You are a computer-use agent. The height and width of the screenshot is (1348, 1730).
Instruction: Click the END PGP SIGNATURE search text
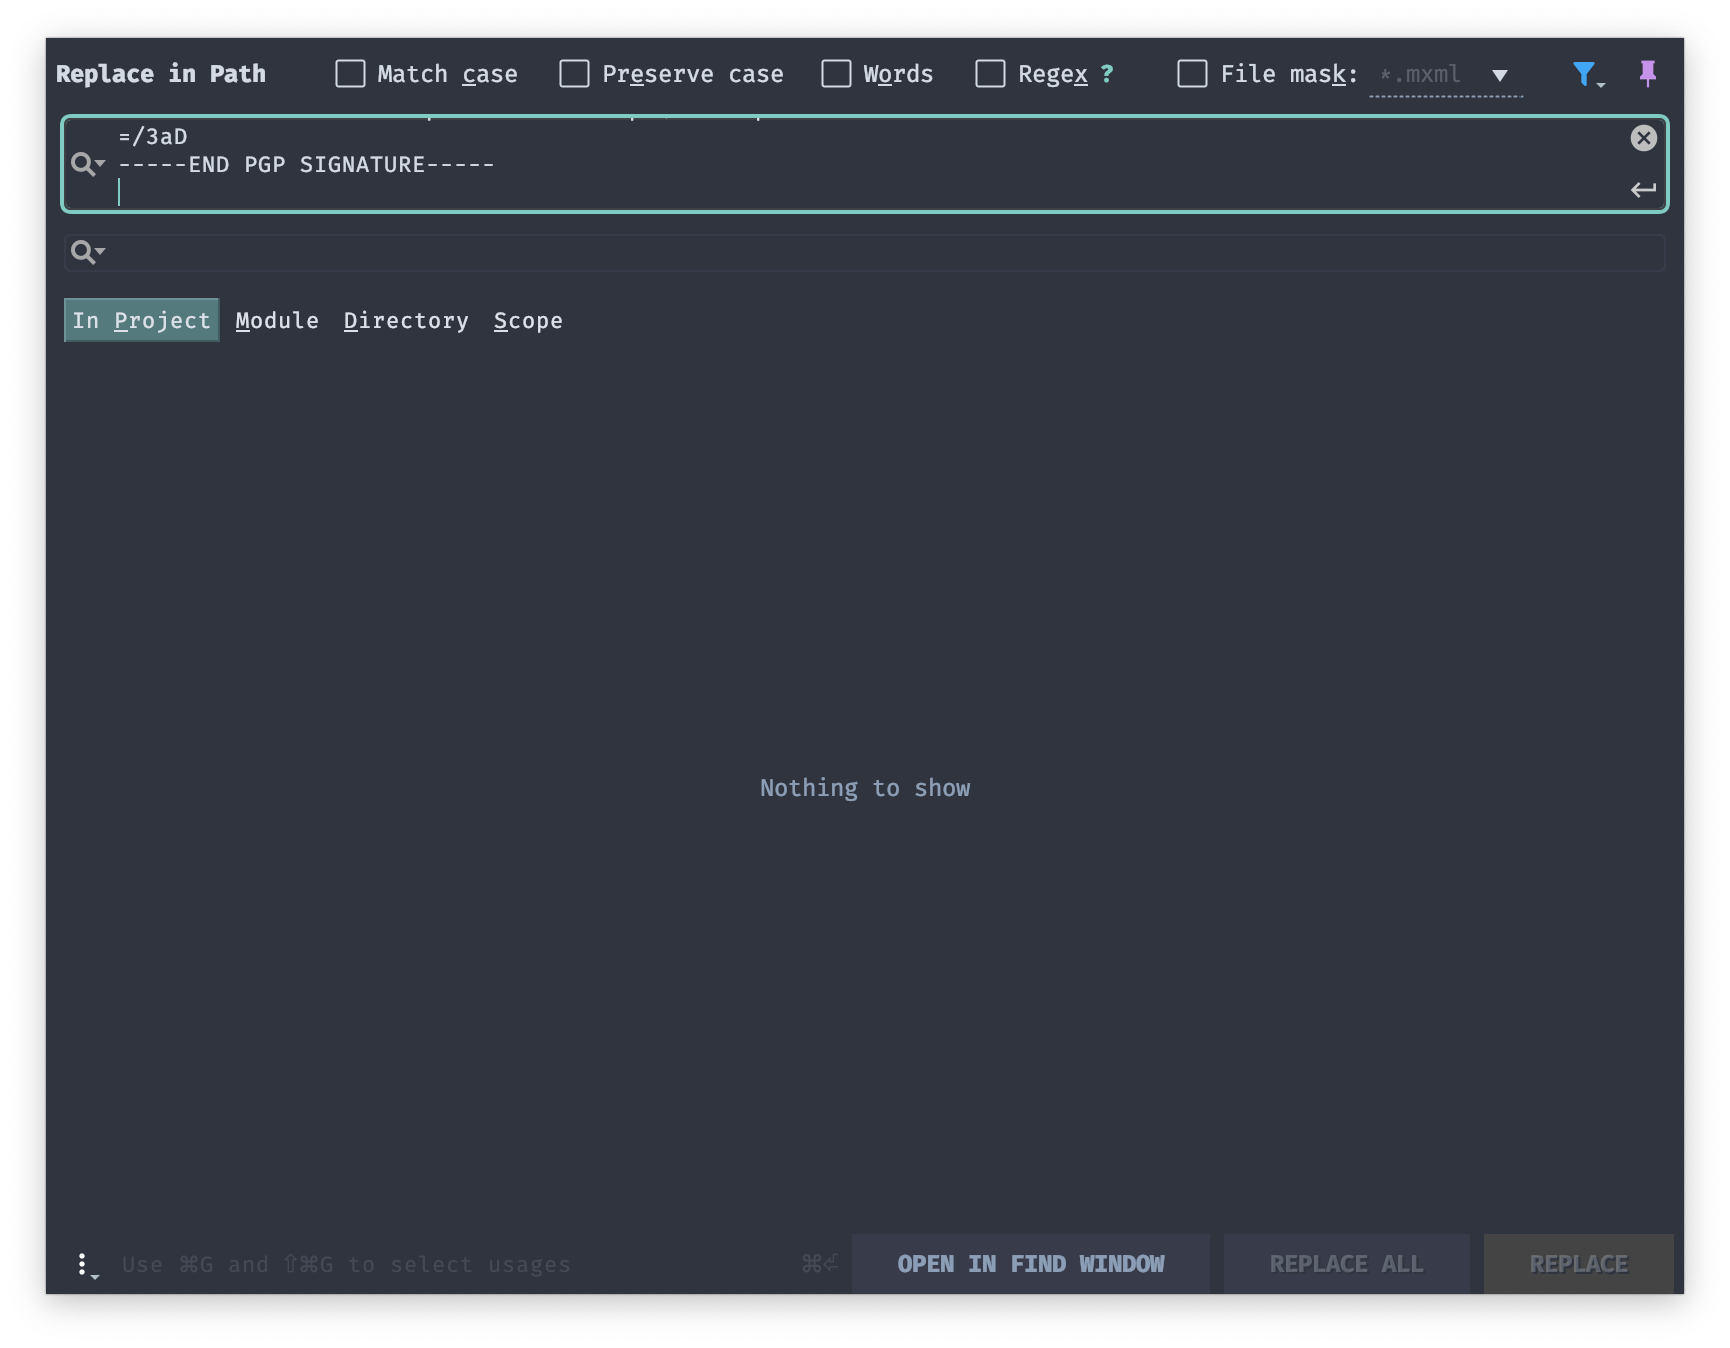click(307, 165)
